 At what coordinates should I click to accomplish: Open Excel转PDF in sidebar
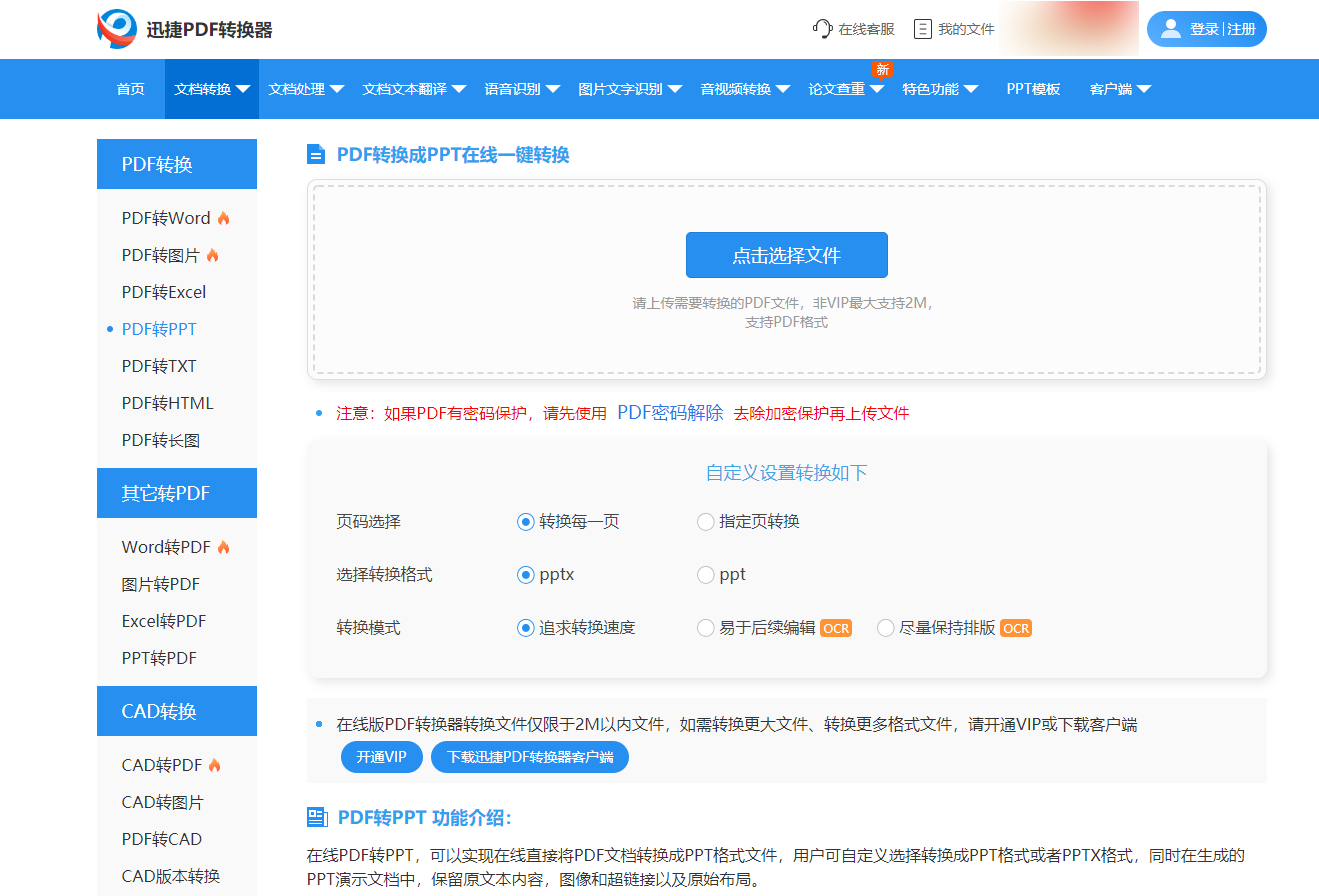click(164, 621)
